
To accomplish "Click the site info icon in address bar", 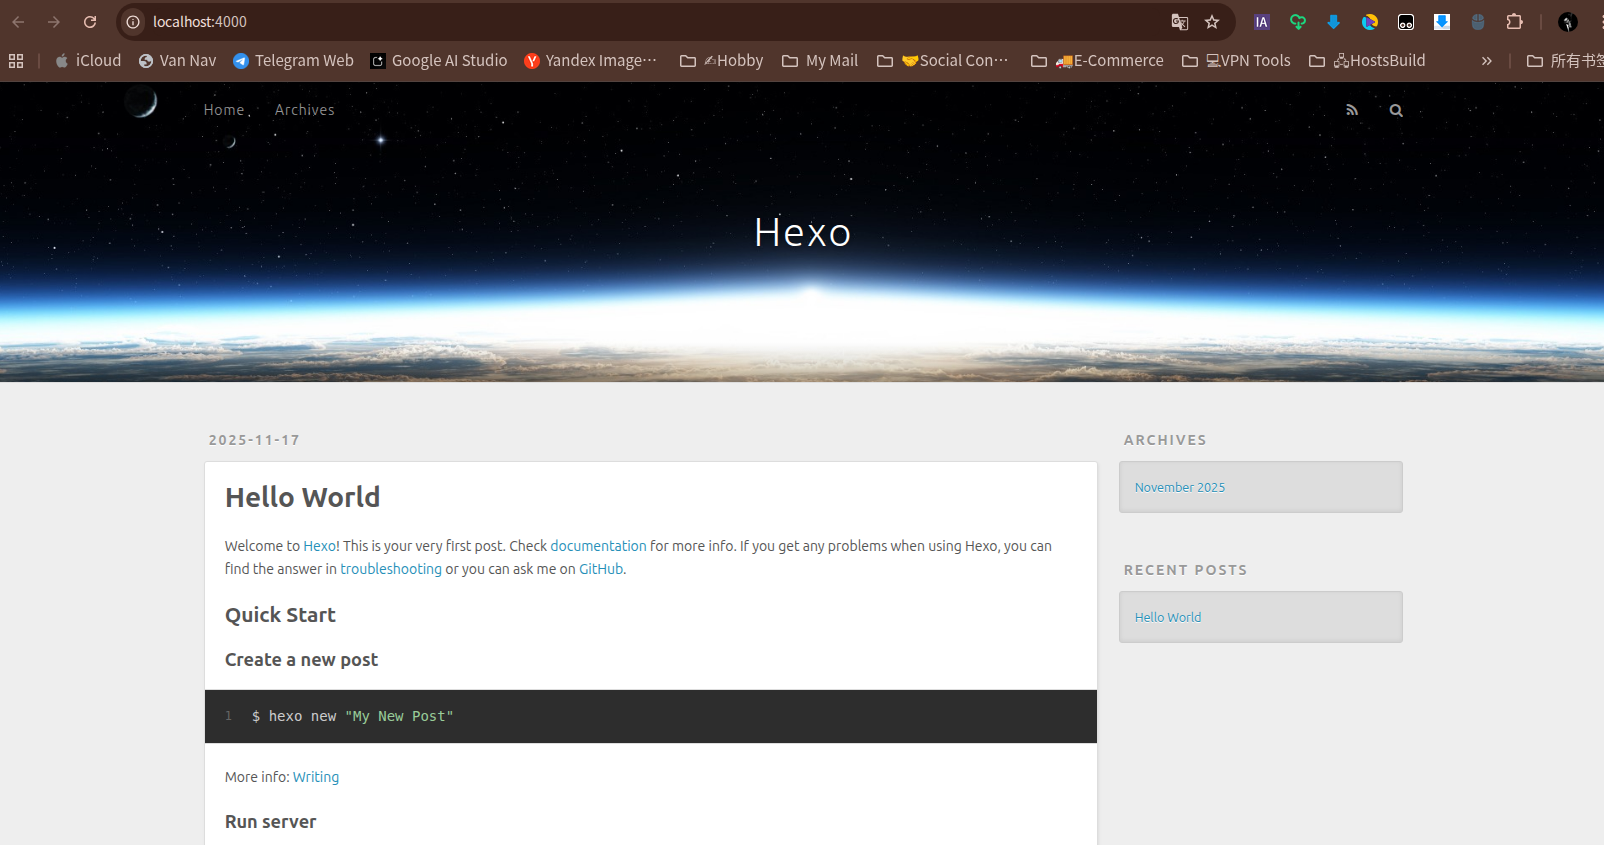I will (x=133, y=22).
